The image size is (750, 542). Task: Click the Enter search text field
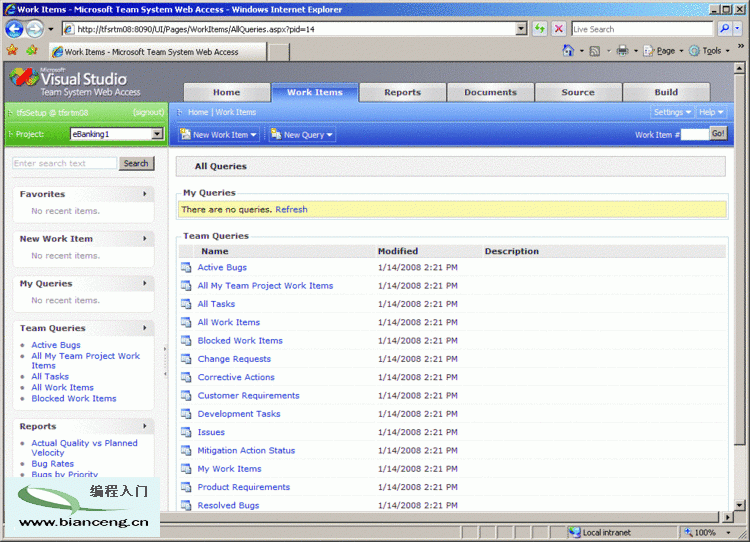(65, 163)
